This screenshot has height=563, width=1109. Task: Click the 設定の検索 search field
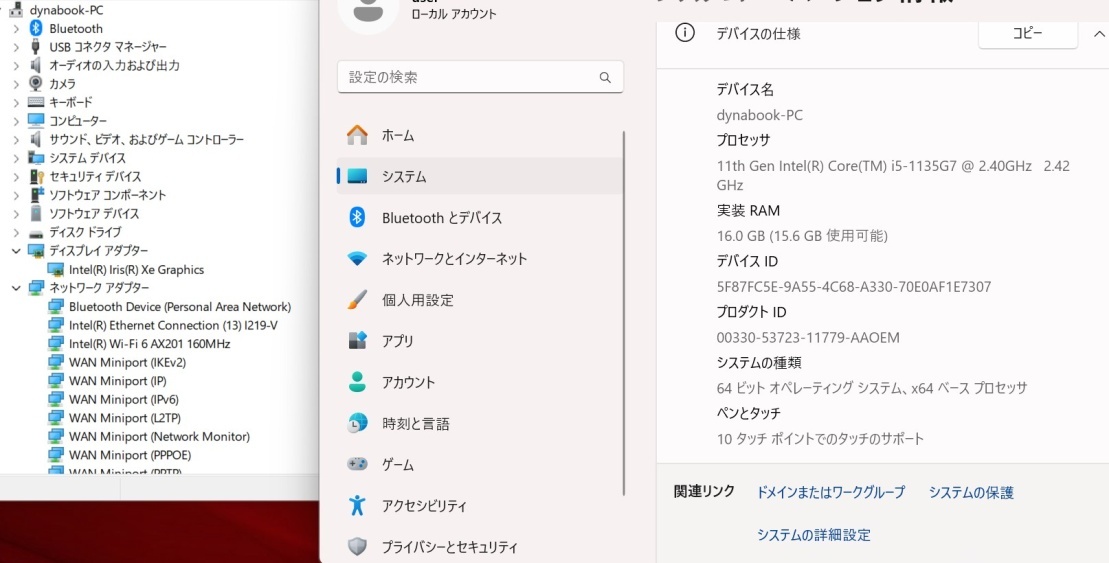coord(480,77)
